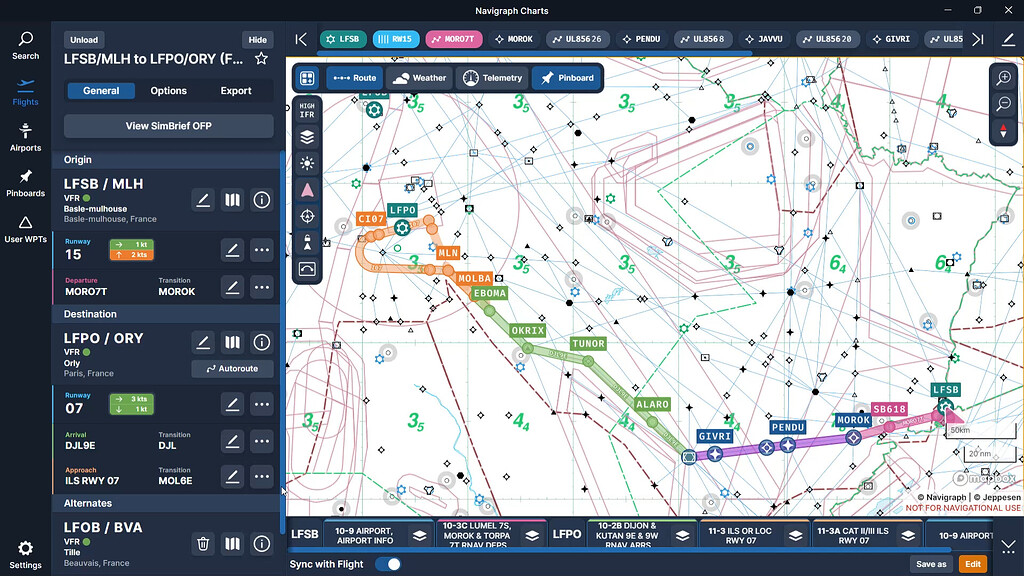Open the ellipsis menu for Approach ILS RWY 07
This screenshot has width=1024, height=576.
tap(262, 476)
